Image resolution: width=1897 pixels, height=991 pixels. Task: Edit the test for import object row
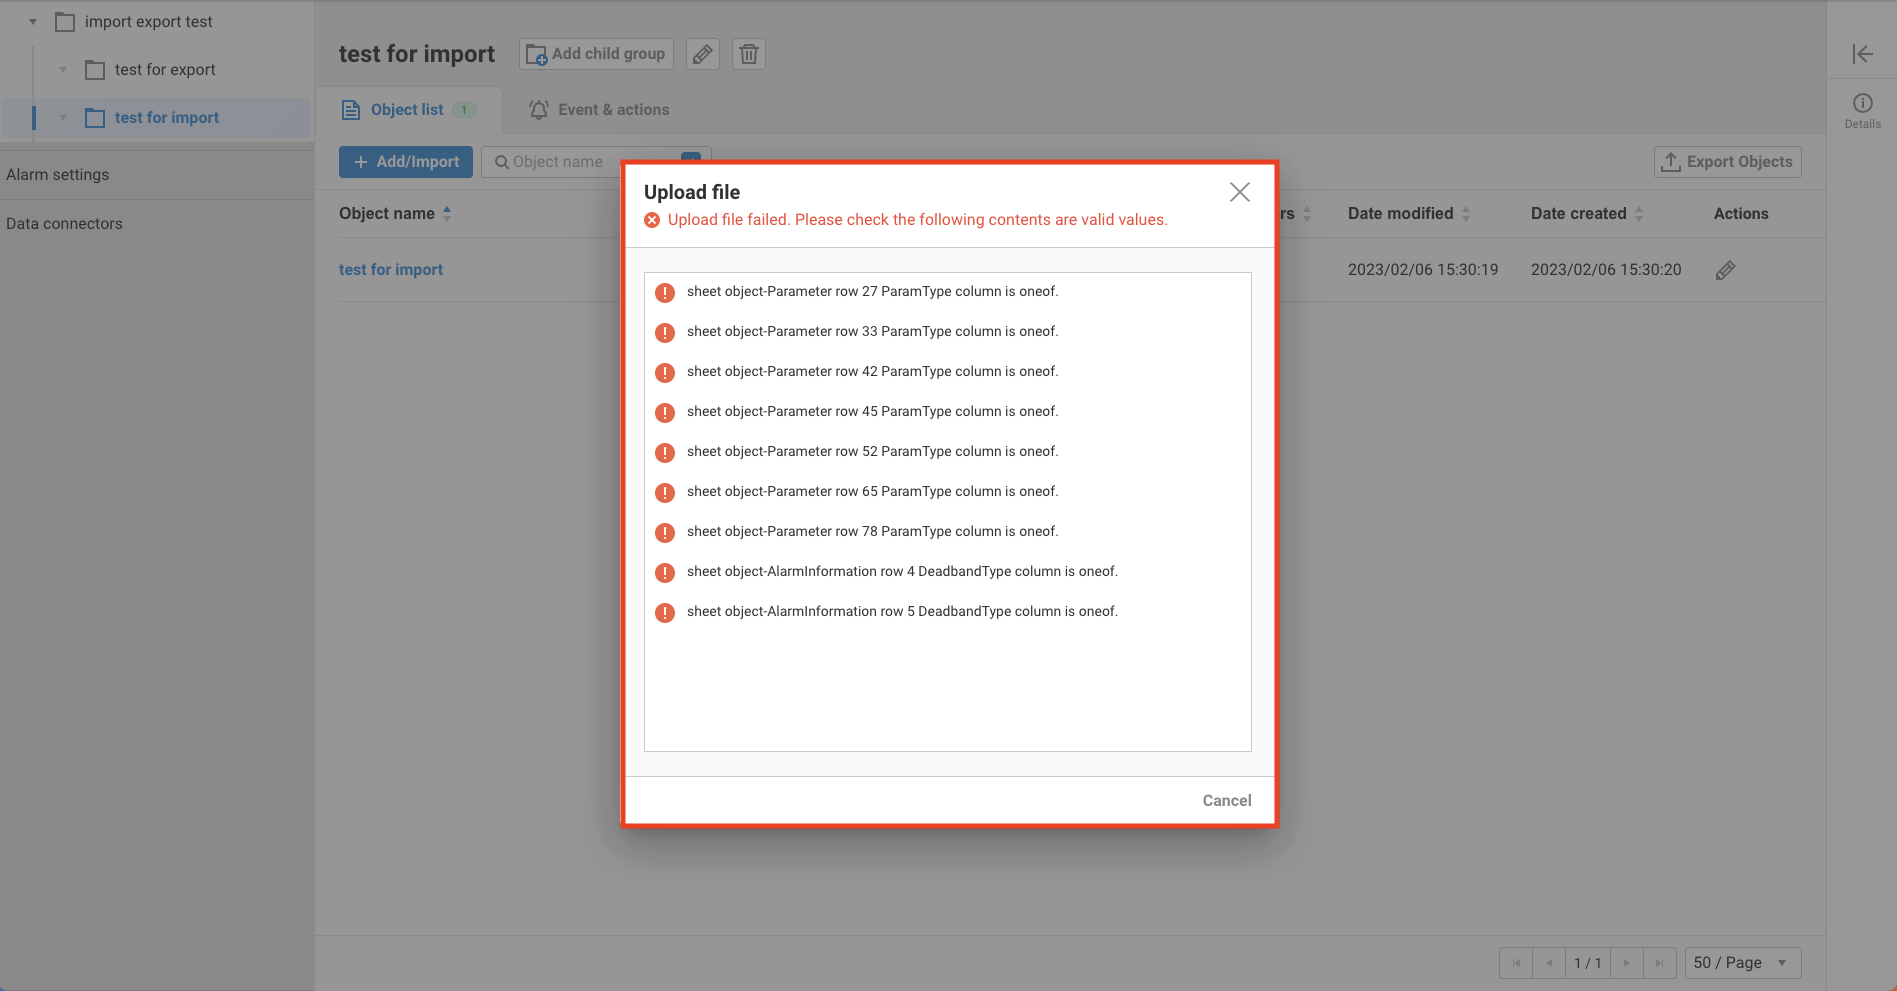coord(1725,270)
